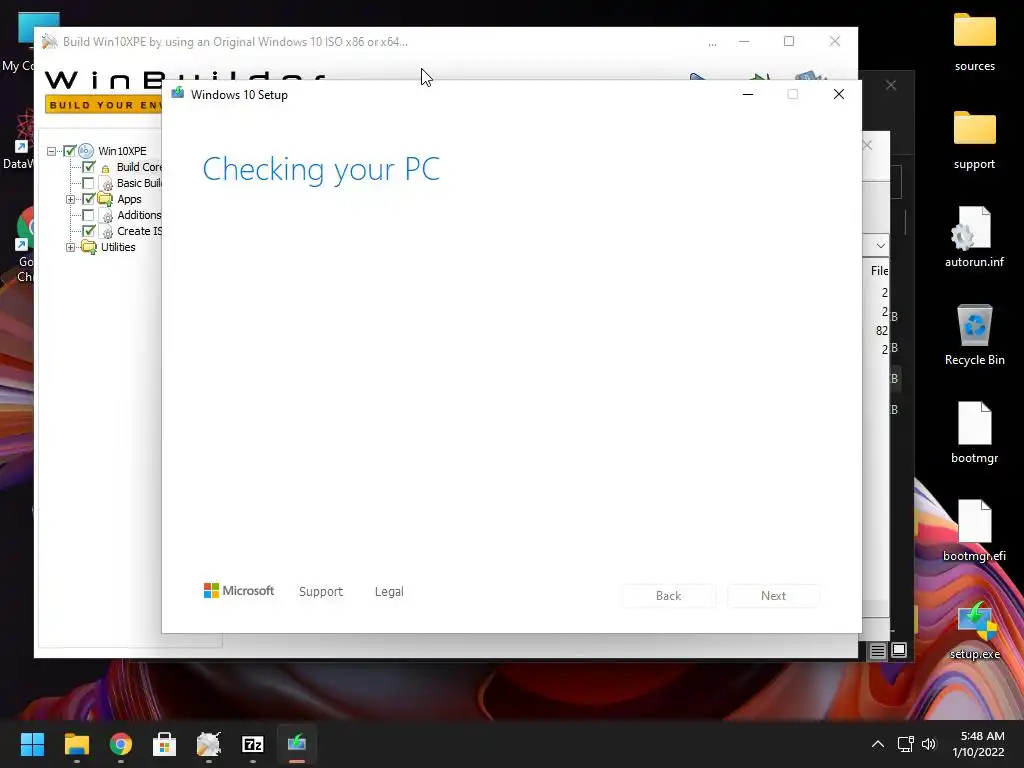Toggle the Basic Build checkbox
Viewport: 1024px width, 768px height.
click(88, 183)
